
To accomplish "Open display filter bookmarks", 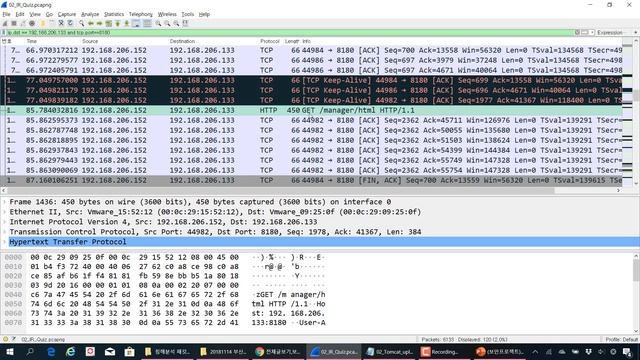I will [4, 32].
